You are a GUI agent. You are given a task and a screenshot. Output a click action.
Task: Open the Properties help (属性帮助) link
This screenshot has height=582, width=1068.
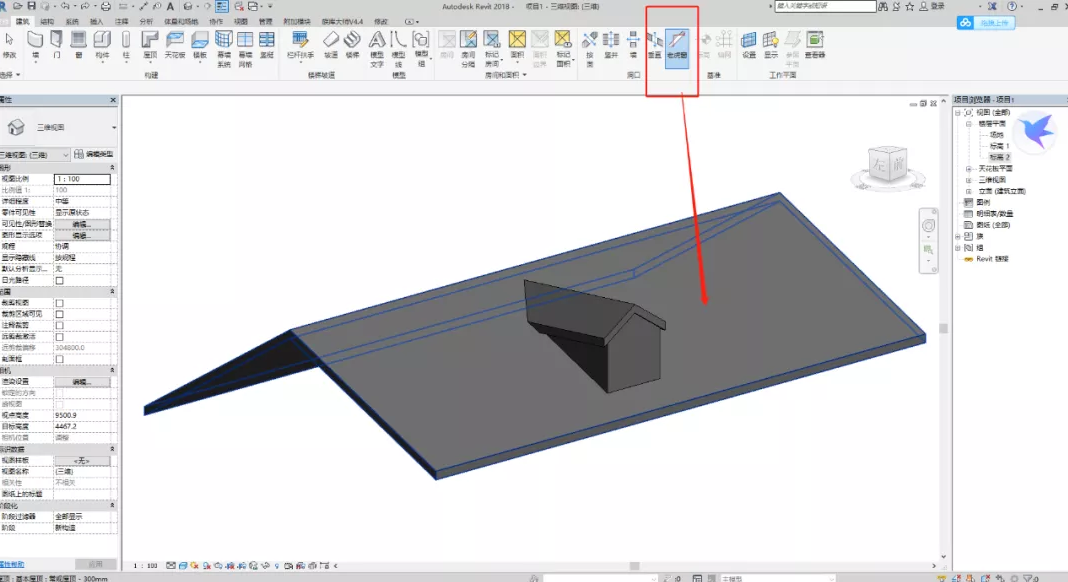(12, 564)
